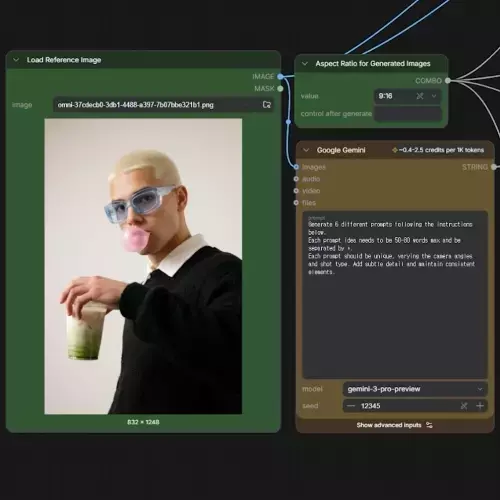
Task: Click the randomize icon in the seed field
Action: click(464, 406)
